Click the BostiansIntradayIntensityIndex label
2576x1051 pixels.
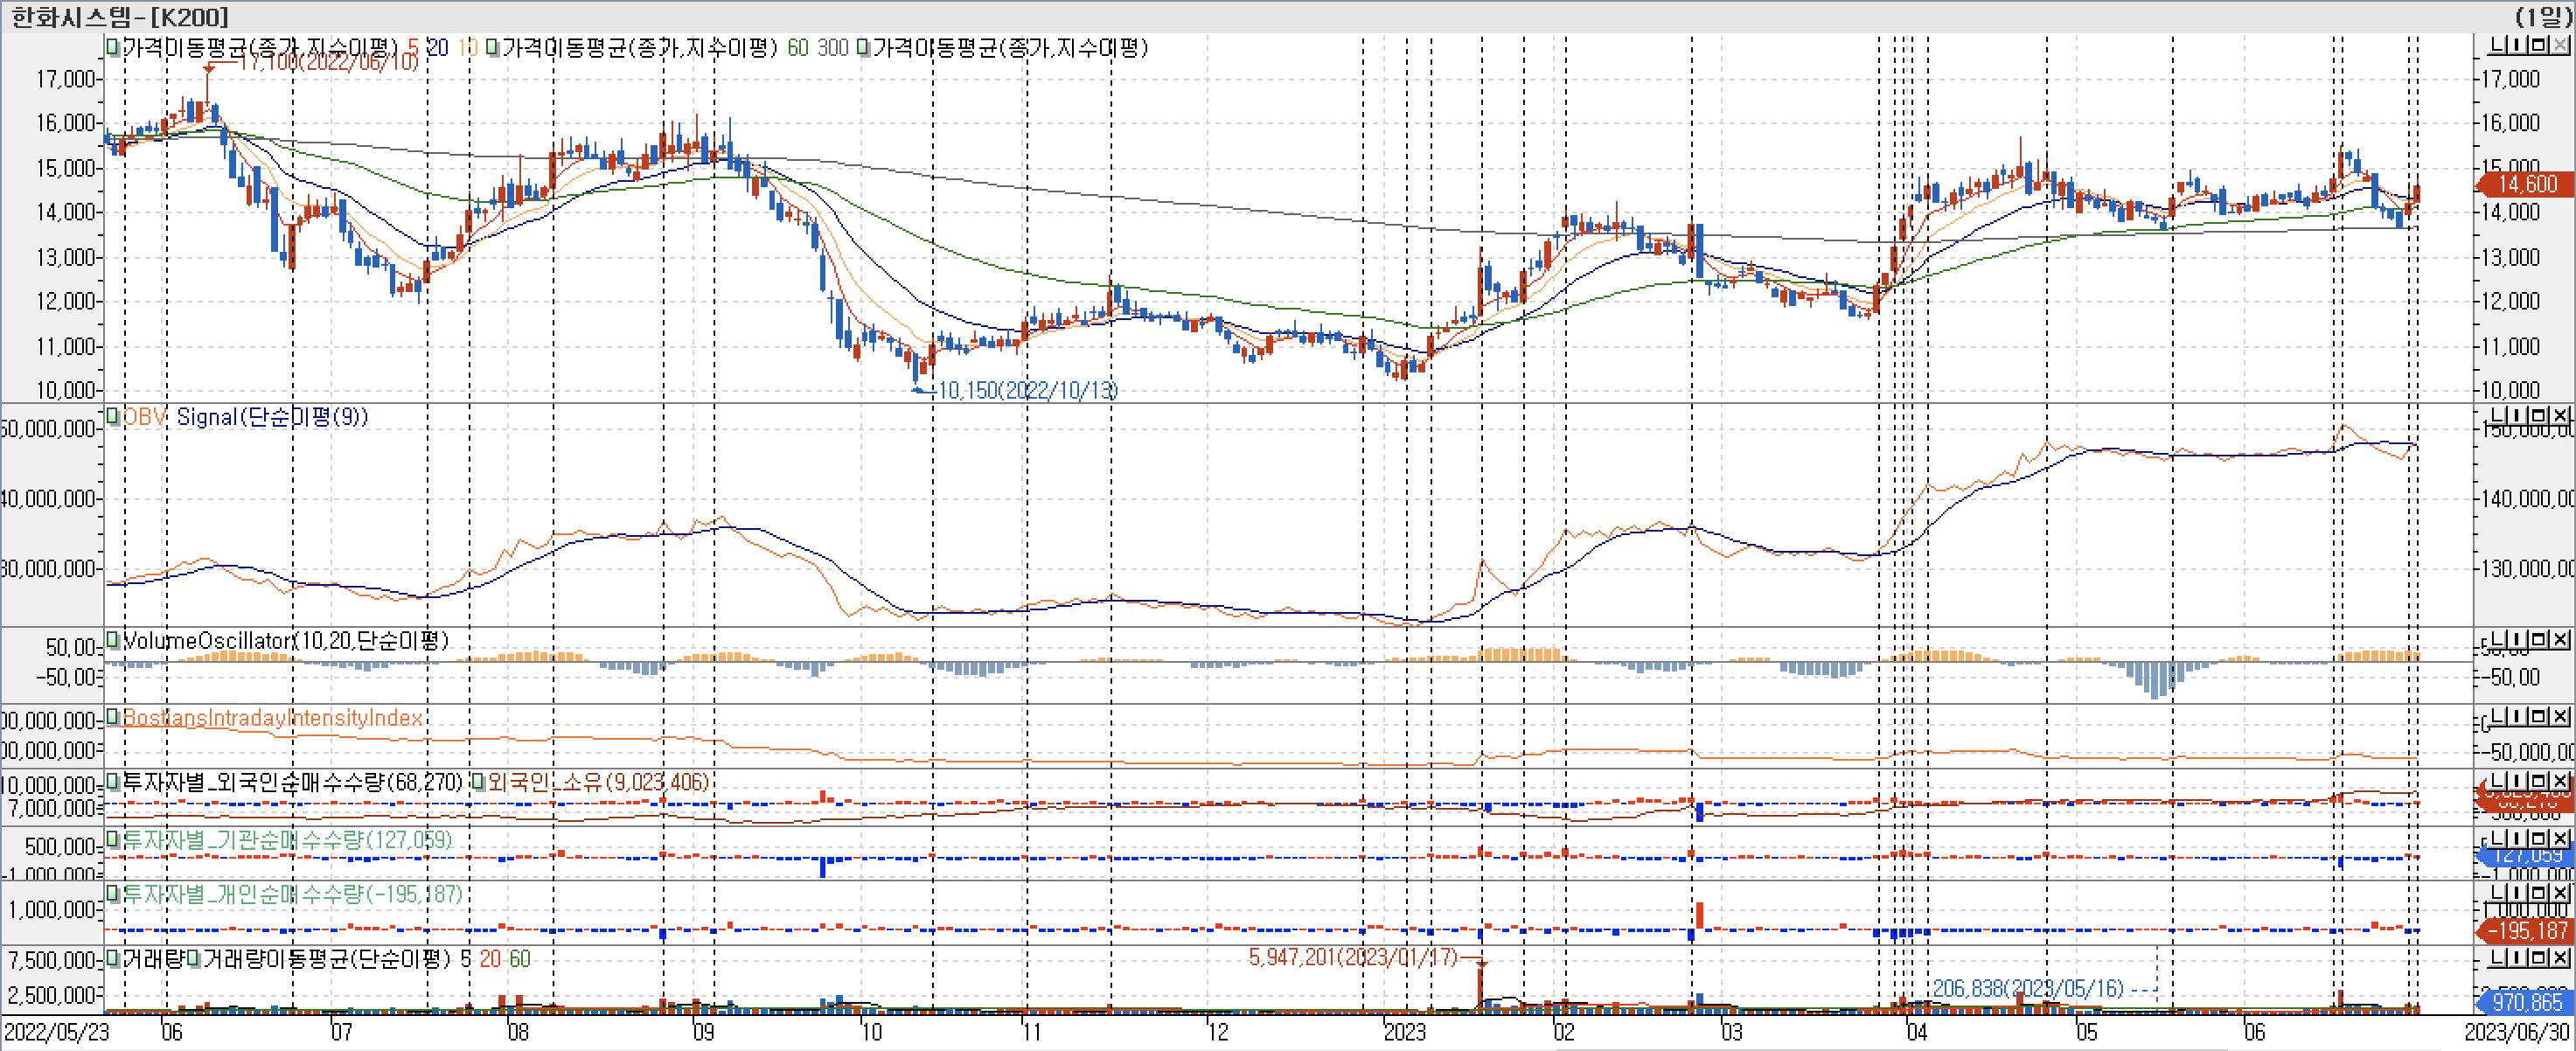pyautogui.click(x=272, y=718)
